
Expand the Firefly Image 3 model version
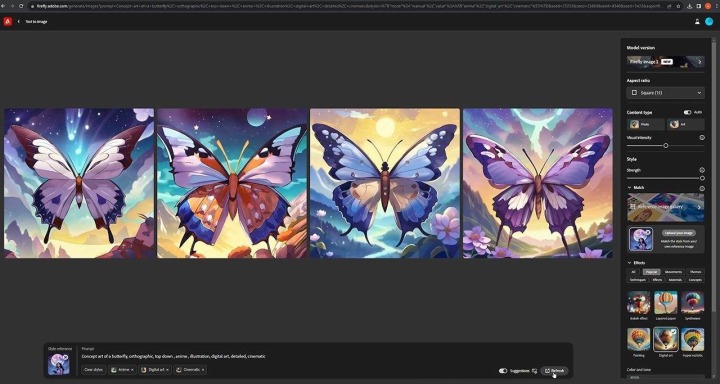(x=665, y=62)
